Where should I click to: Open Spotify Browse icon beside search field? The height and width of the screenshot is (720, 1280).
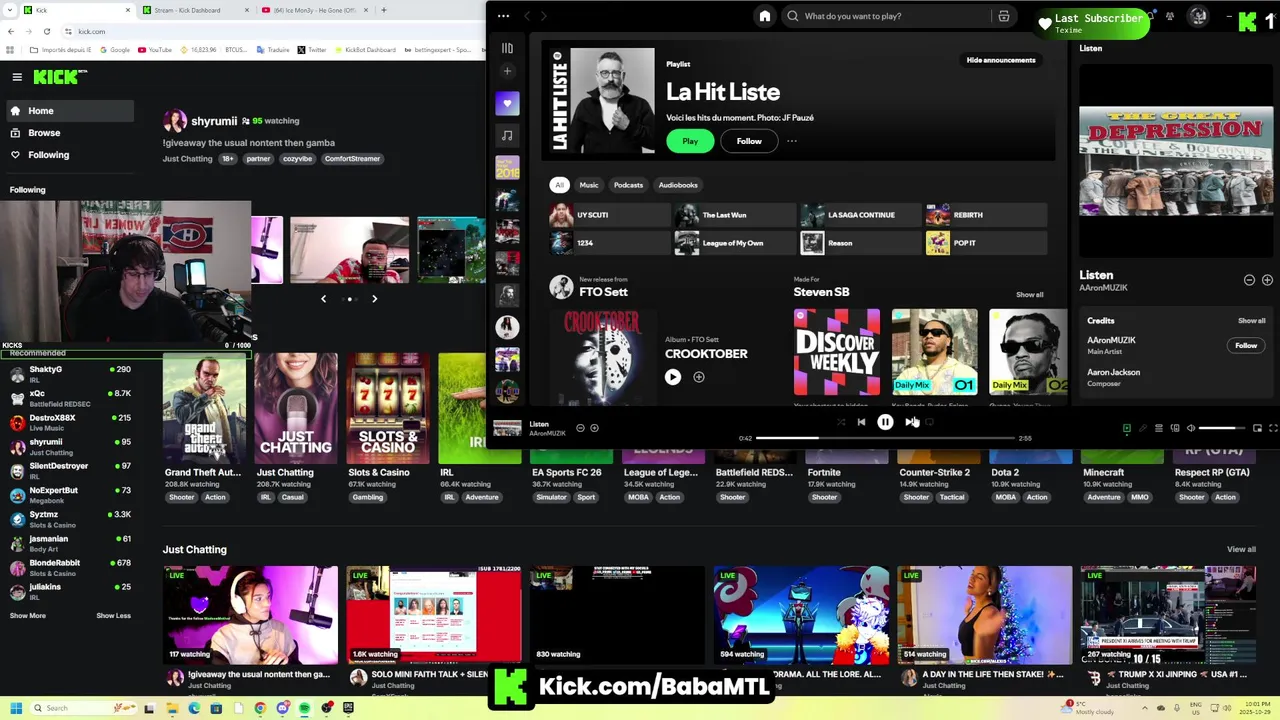click(x=1004, y=16)
